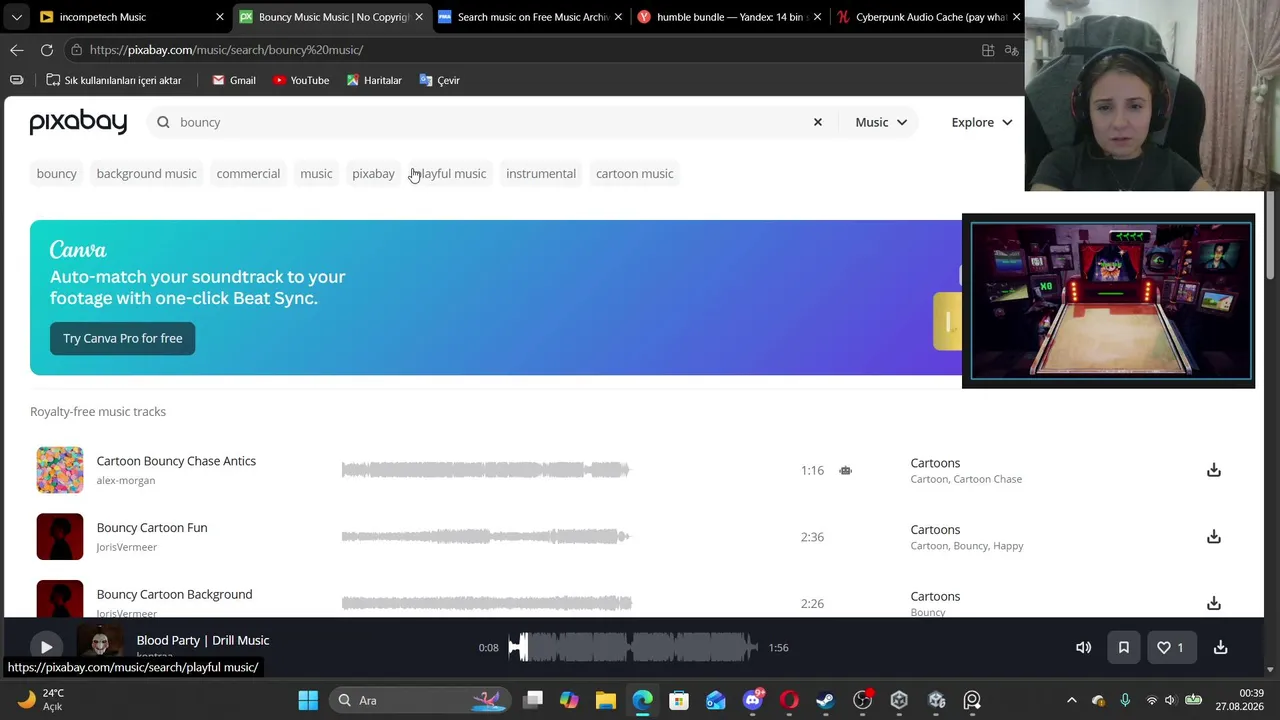Select the cartoon music tag

point(635,174)
